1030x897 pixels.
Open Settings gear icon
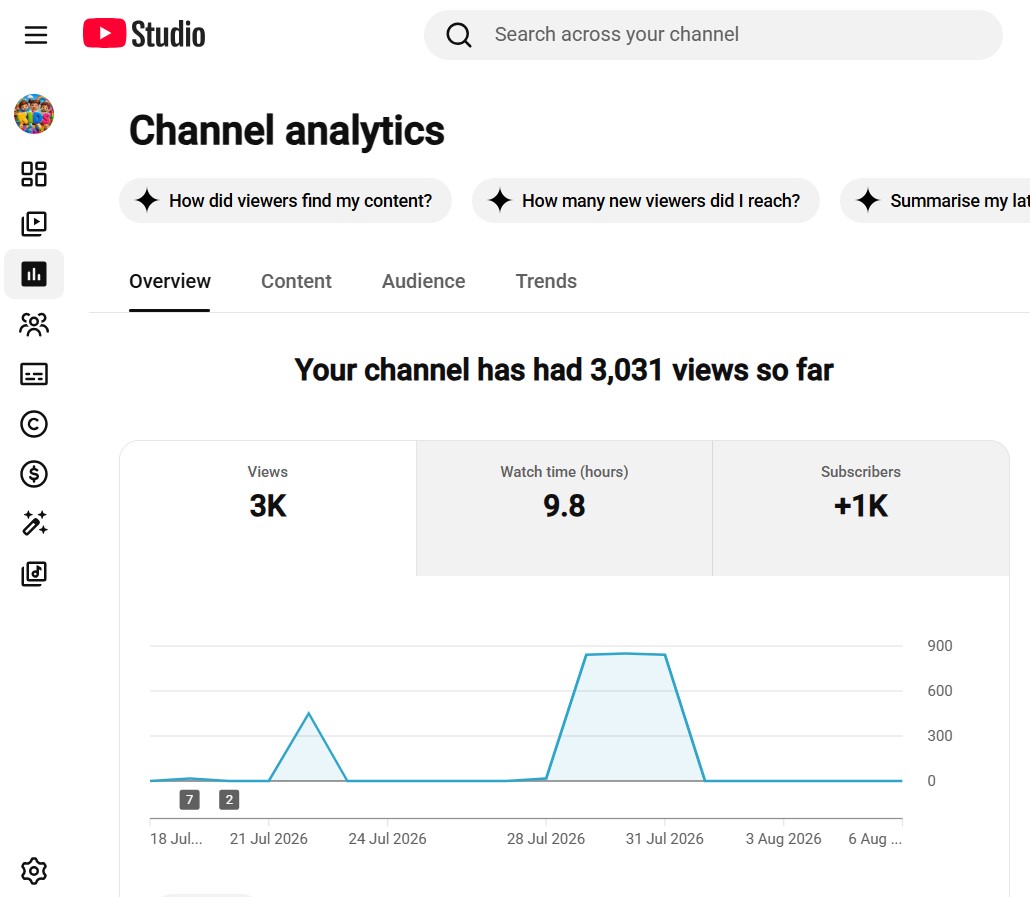click(34, 871)
